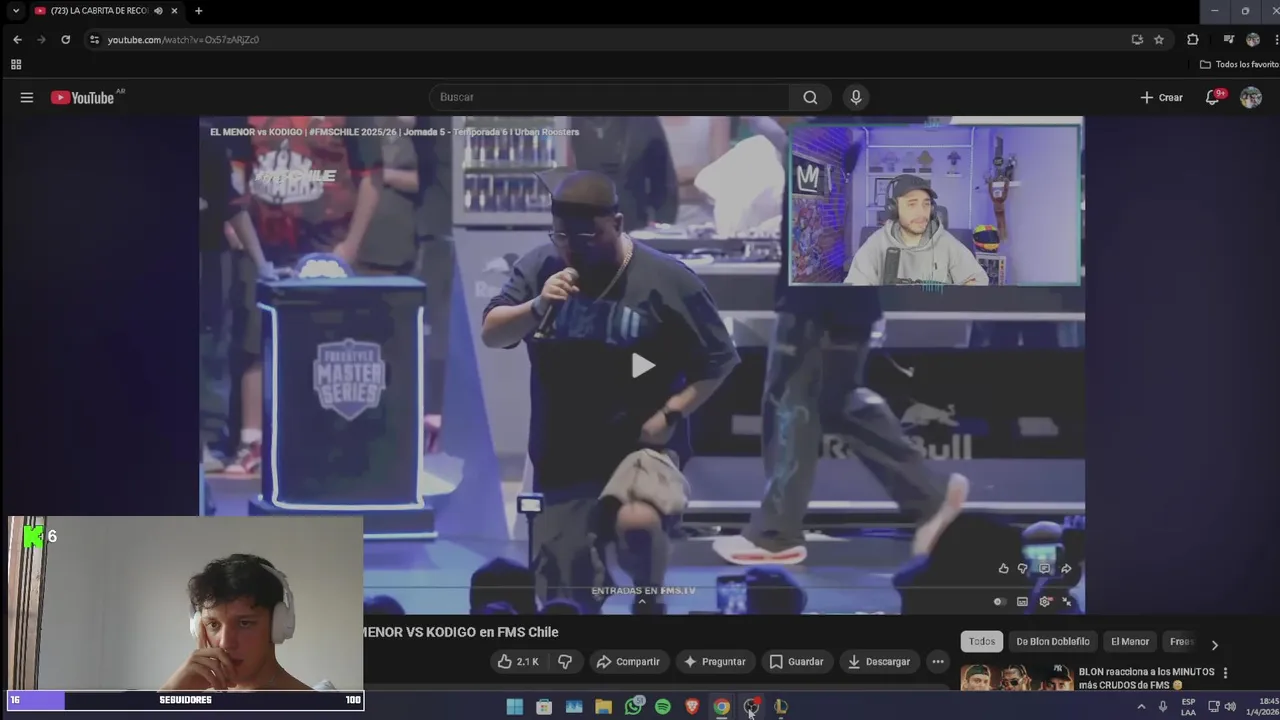Viewport: 1280px width, 720px height.
Task: Open browser extensions puzzle icon
Action: 1192,39
